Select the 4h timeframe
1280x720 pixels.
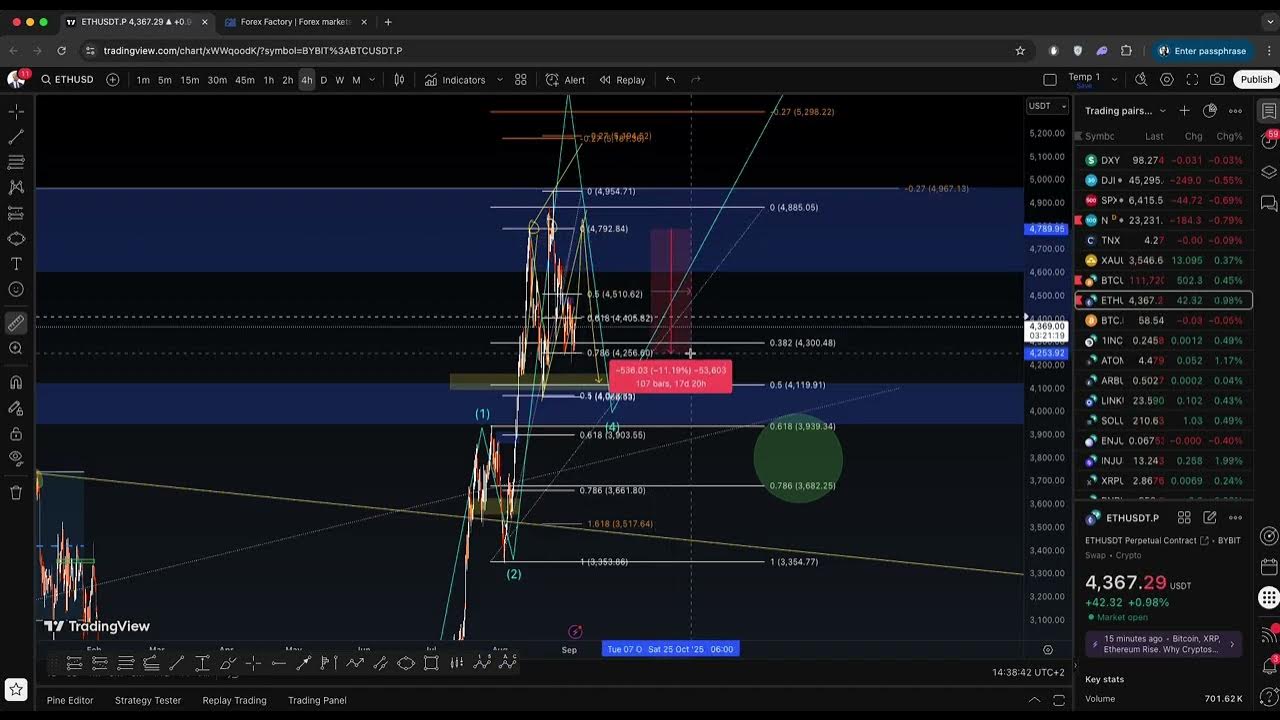pyautogui.click(x=306, y=80)
